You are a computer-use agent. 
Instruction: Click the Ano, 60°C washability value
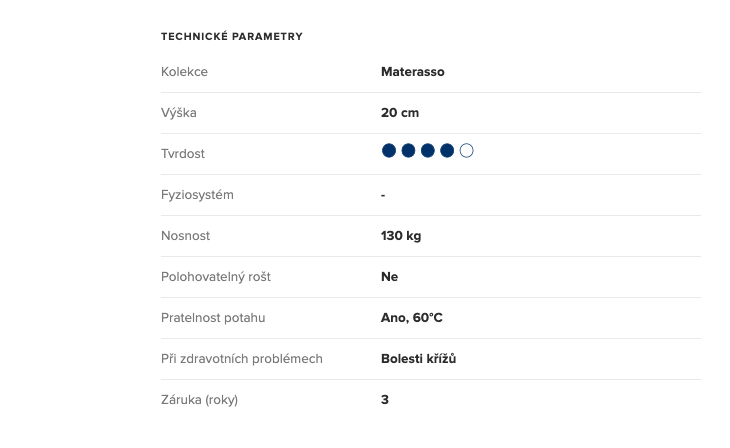412,318
